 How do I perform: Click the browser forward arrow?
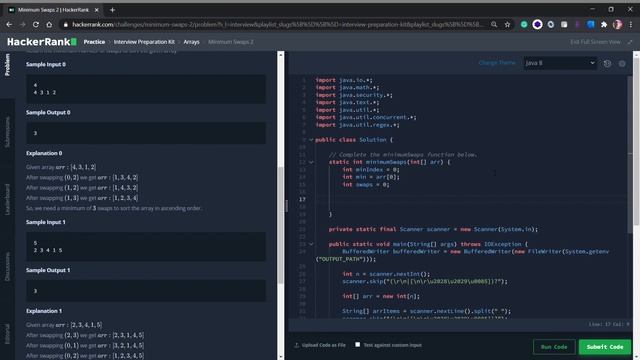[22, 24]
